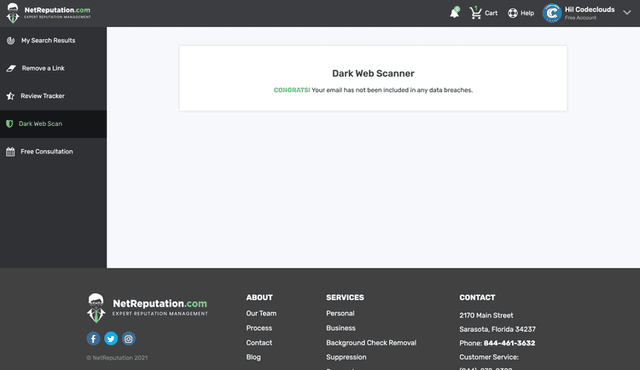Open Suppression services link
The height and width of the screenshot is (370, 640).
point(346,357)
